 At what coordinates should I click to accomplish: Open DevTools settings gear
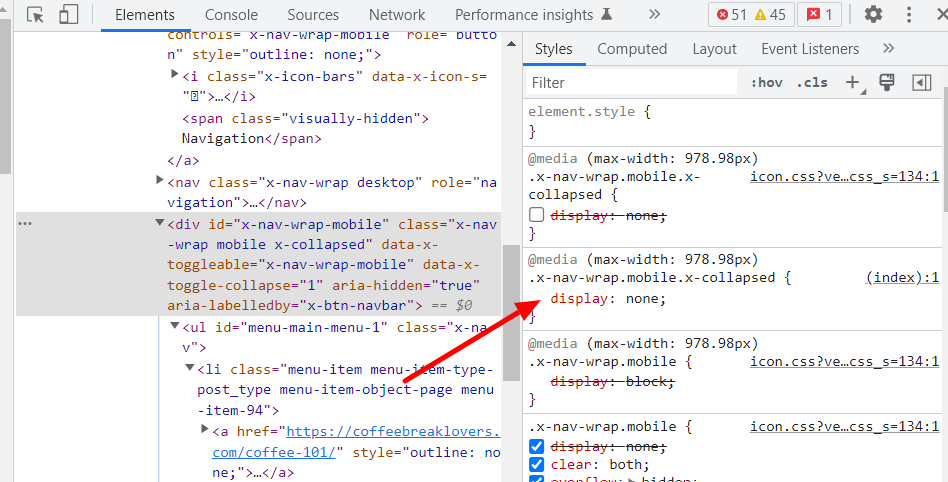pos(873,15)
